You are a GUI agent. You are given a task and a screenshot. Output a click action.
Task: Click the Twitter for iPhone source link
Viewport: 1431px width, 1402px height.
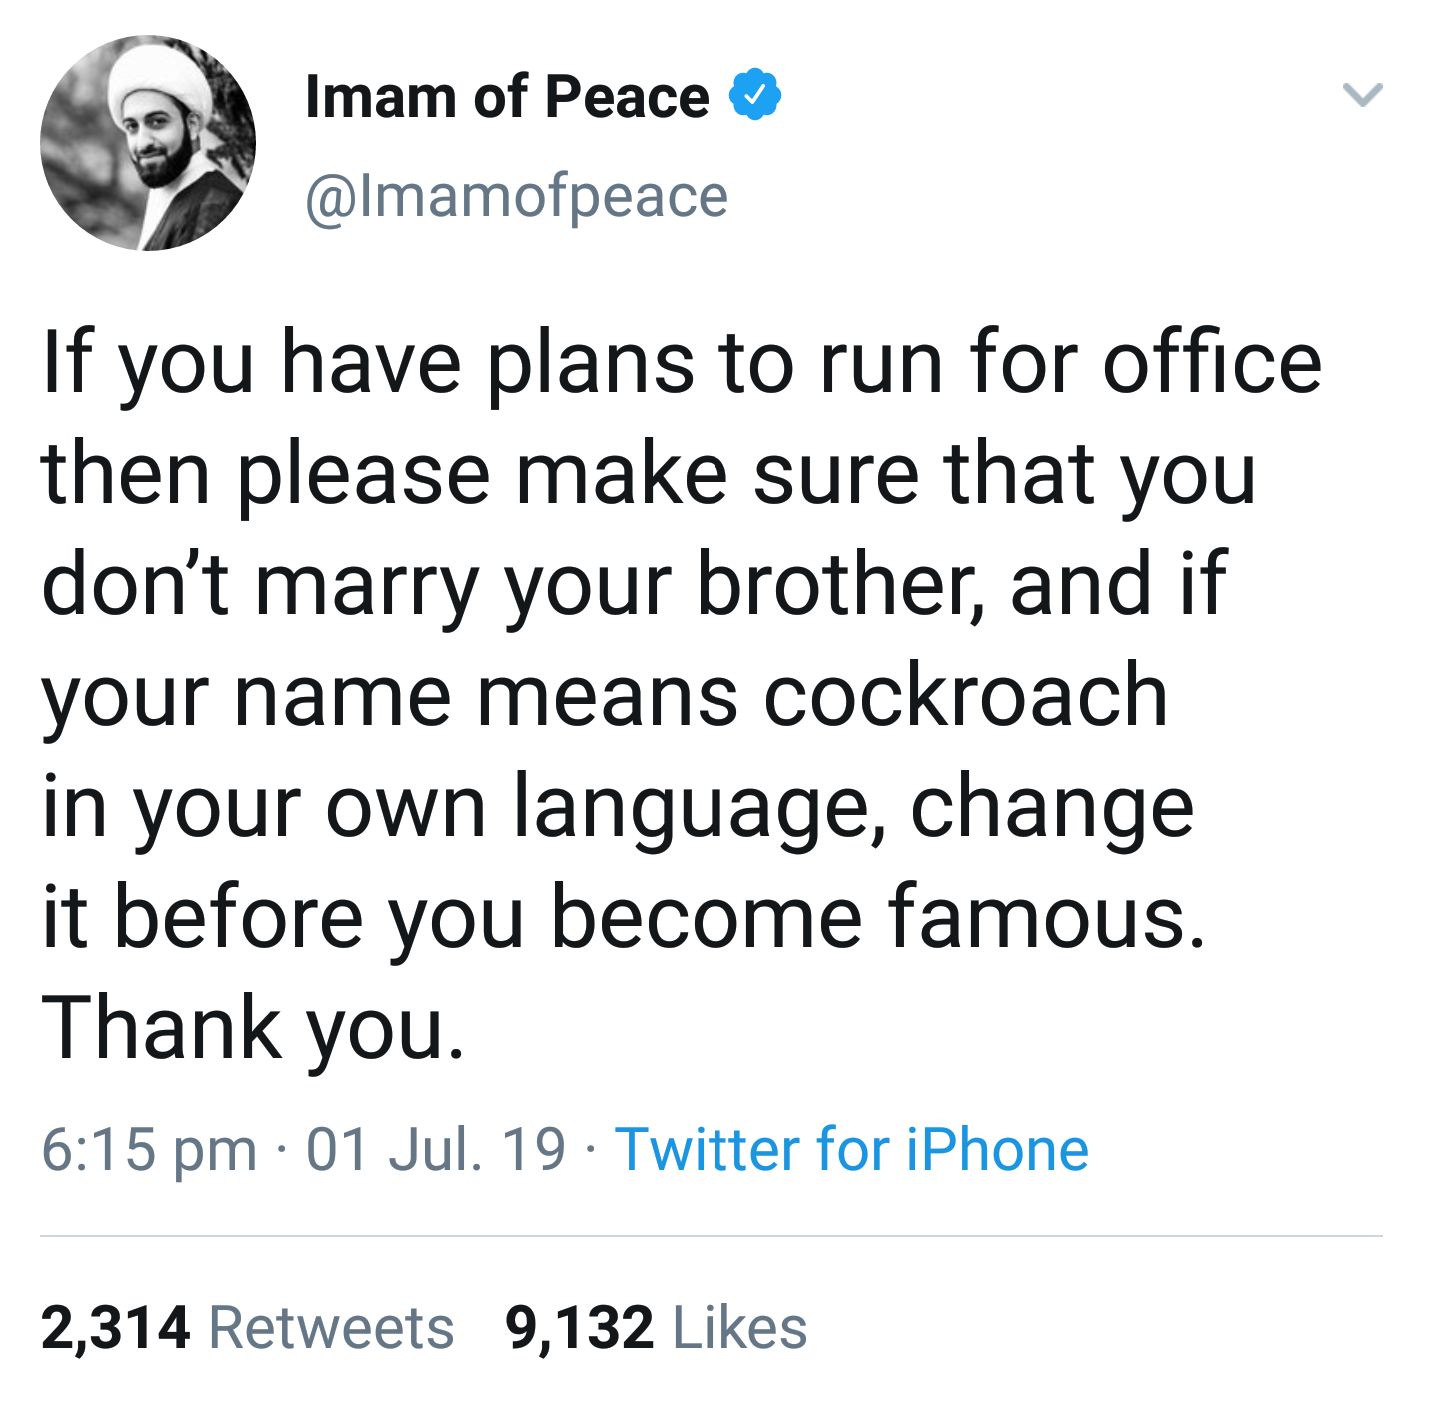point(851,1149)
